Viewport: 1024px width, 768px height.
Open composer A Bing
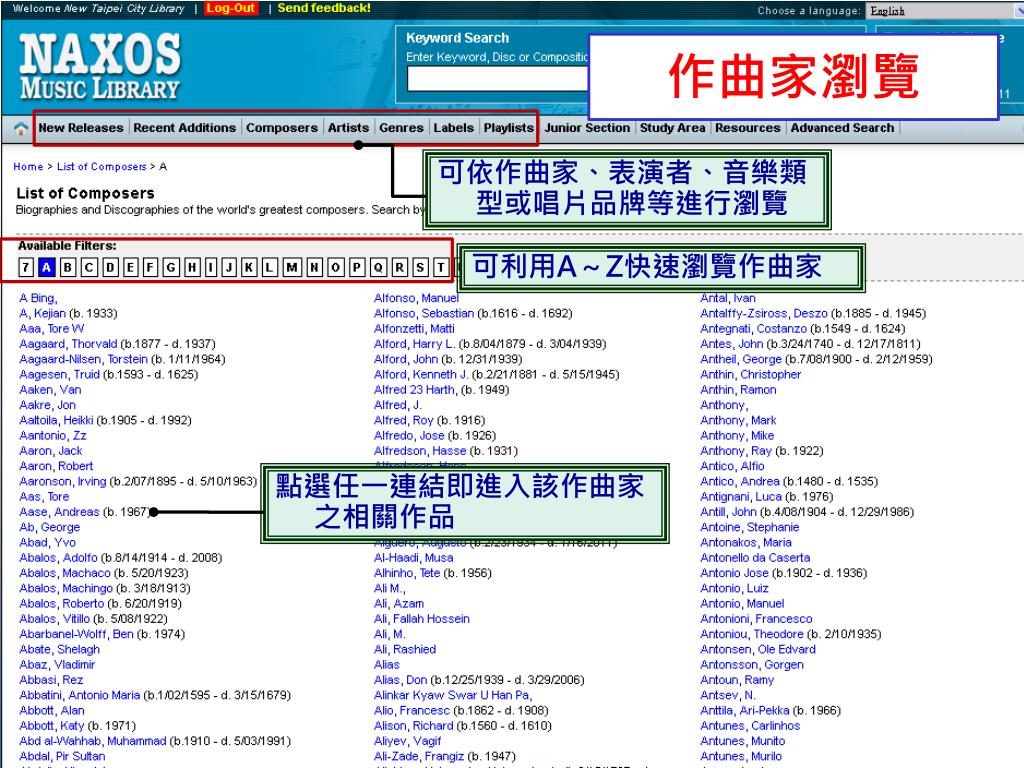coord(39,298)
